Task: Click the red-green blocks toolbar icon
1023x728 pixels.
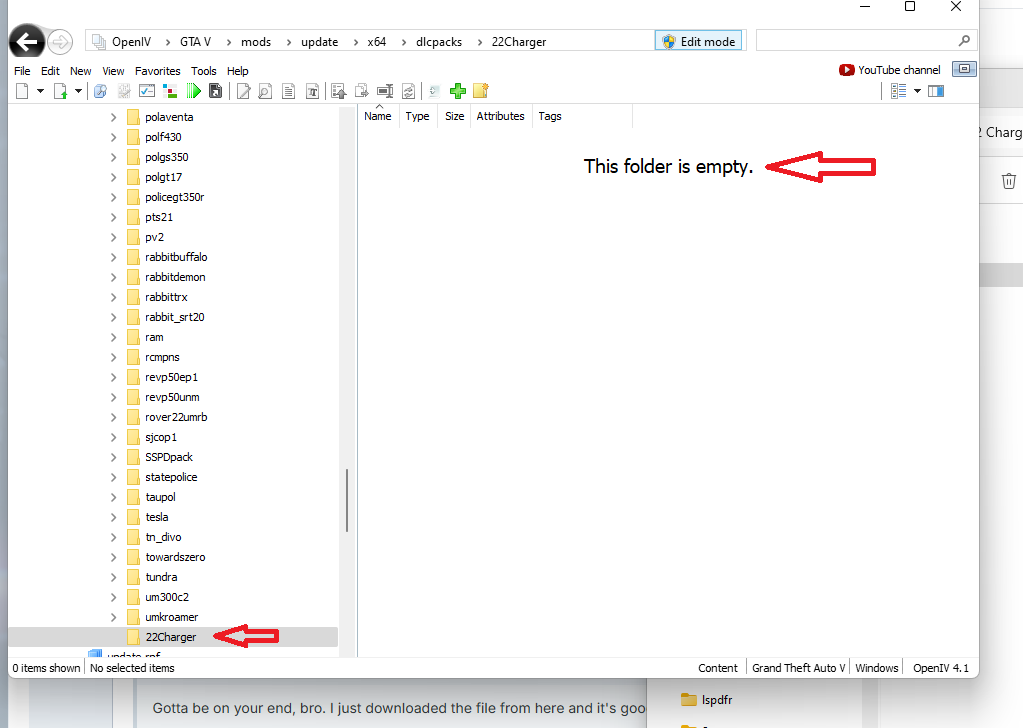Action: (x=170, y=91)
